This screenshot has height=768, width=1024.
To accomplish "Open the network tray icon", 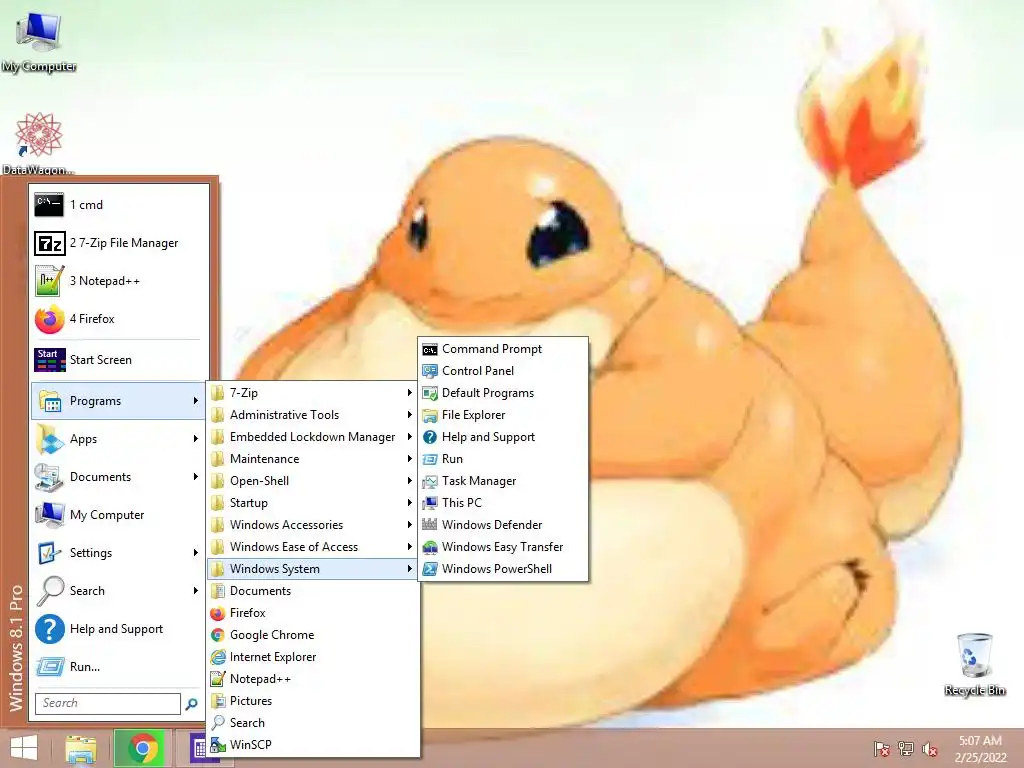I will click(x=905, y=749).
